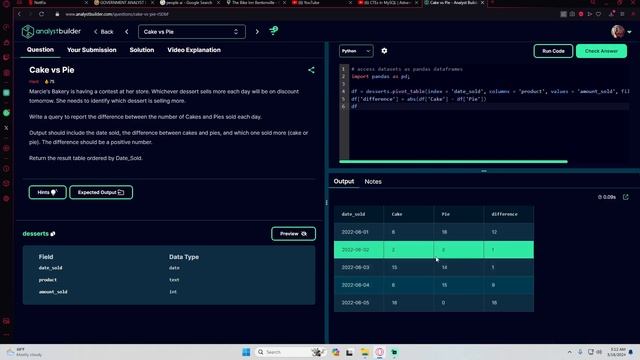Viewport: 640px width, 360px height.
Task: Open the output fullscreen icon
Action: click(626, 197)
